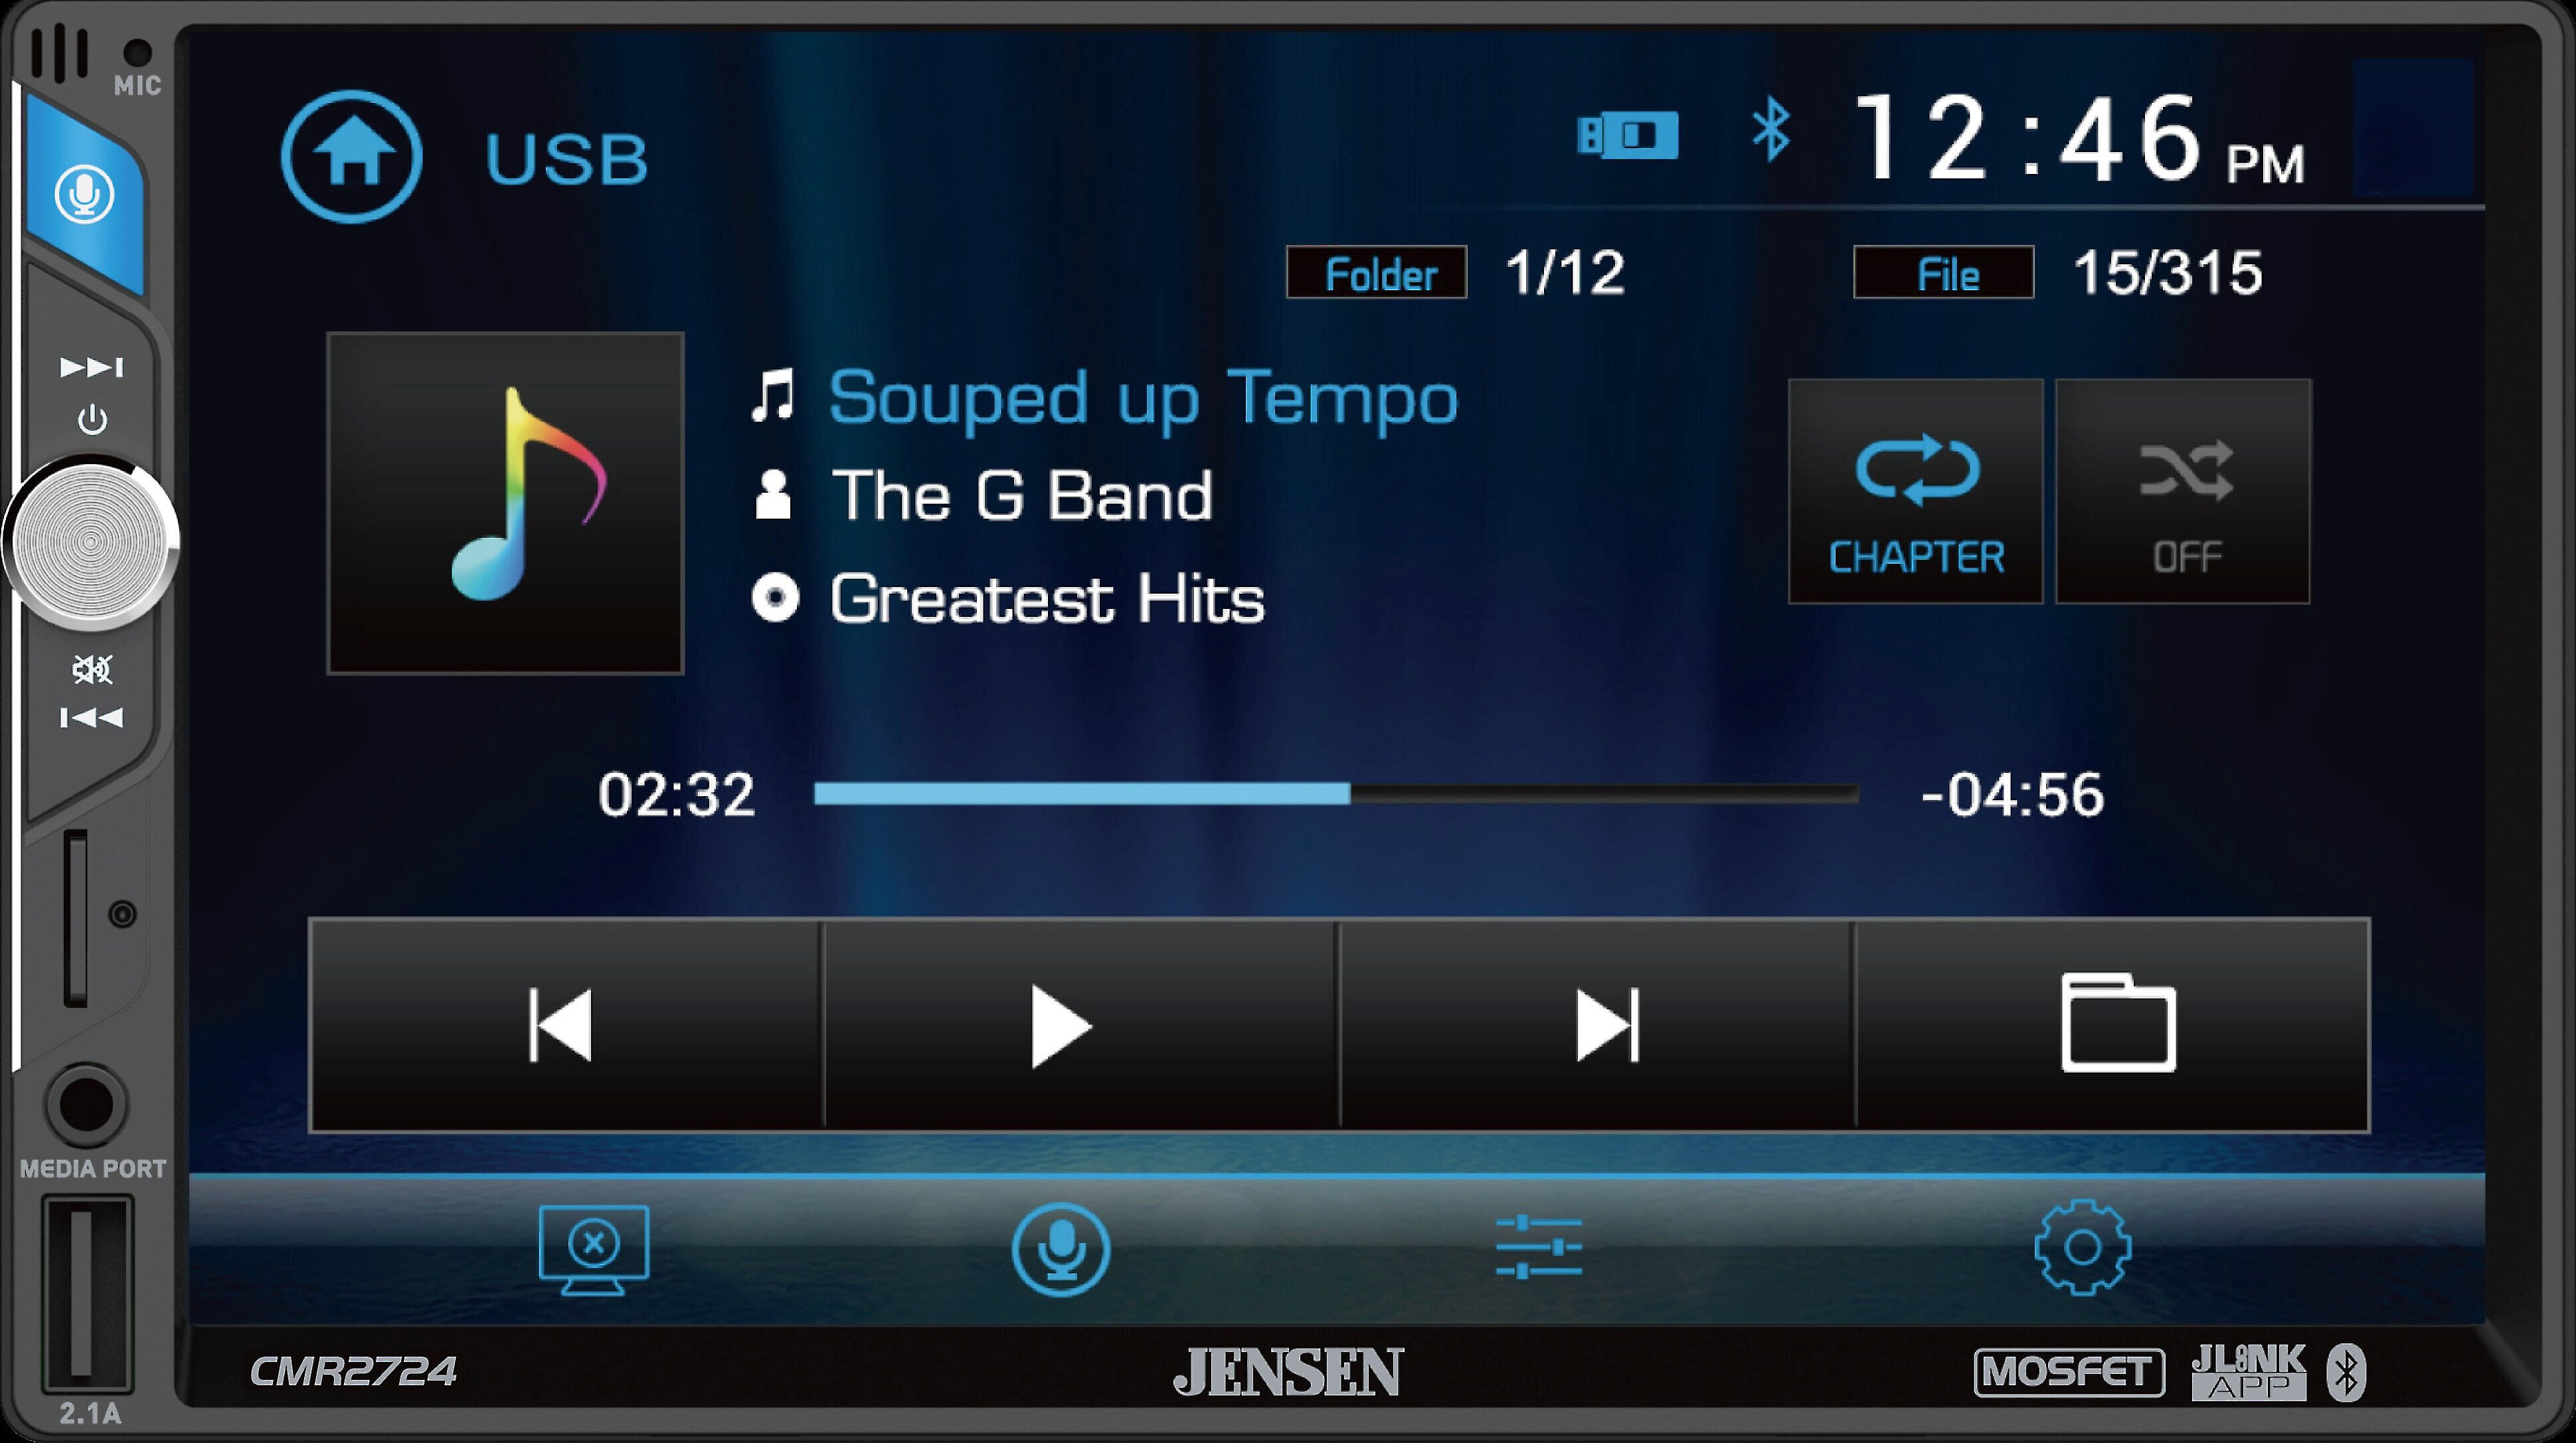Click the USB device status icon
2576x1443 pixels.
pos(1627,135)
